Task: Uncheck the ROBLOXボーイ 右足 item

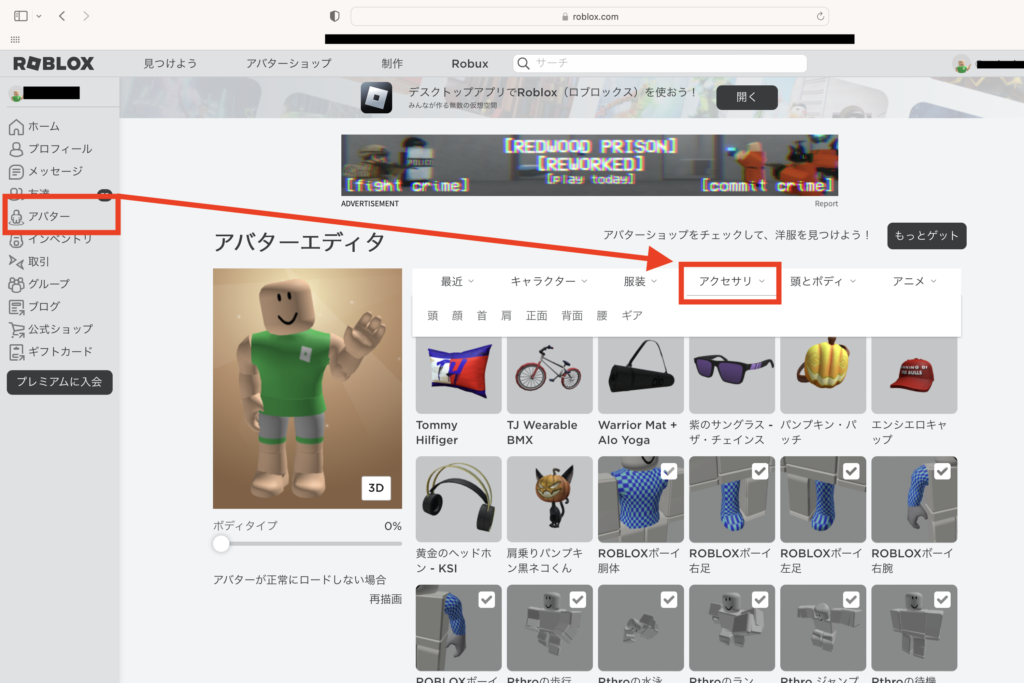Action: pos(760,471)
